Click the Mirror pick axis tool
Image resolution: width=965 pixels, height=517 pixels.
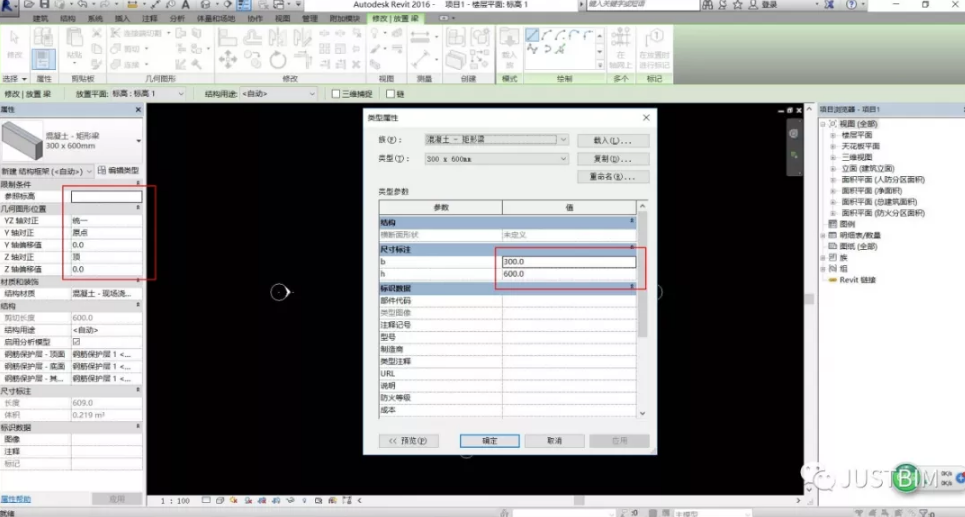278,38
